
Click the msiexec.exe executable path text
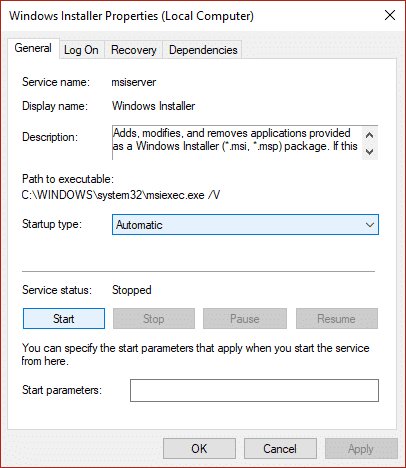(121, 195)
